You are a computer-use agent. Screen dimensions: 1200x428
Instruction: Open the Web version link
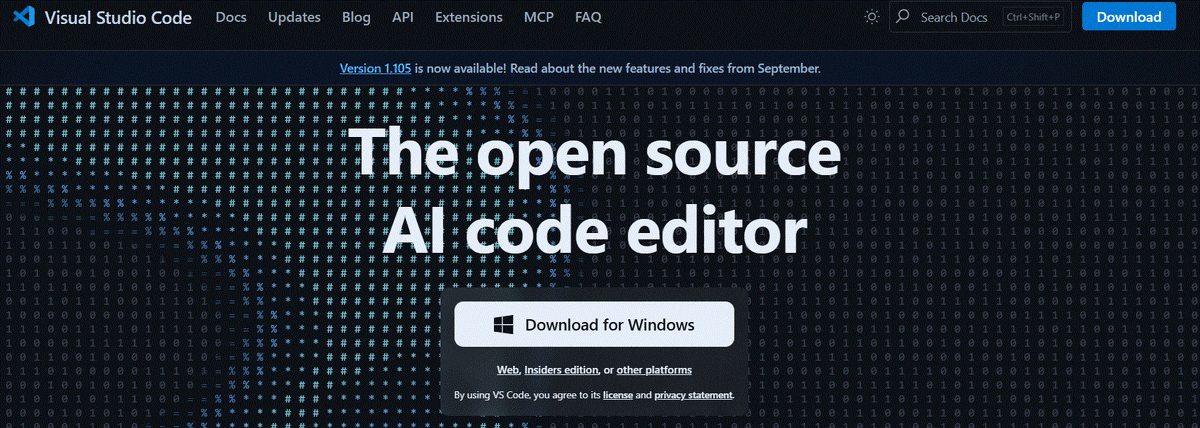[508, 370]
